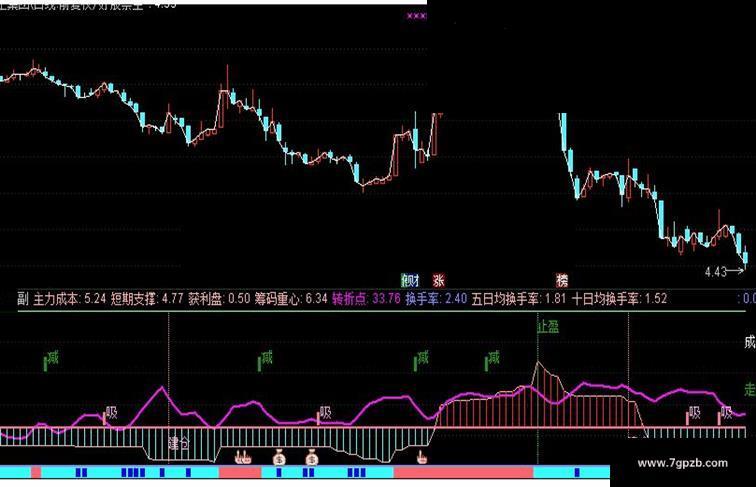Click the red 涨 info marker

click(x=438, y=280)
